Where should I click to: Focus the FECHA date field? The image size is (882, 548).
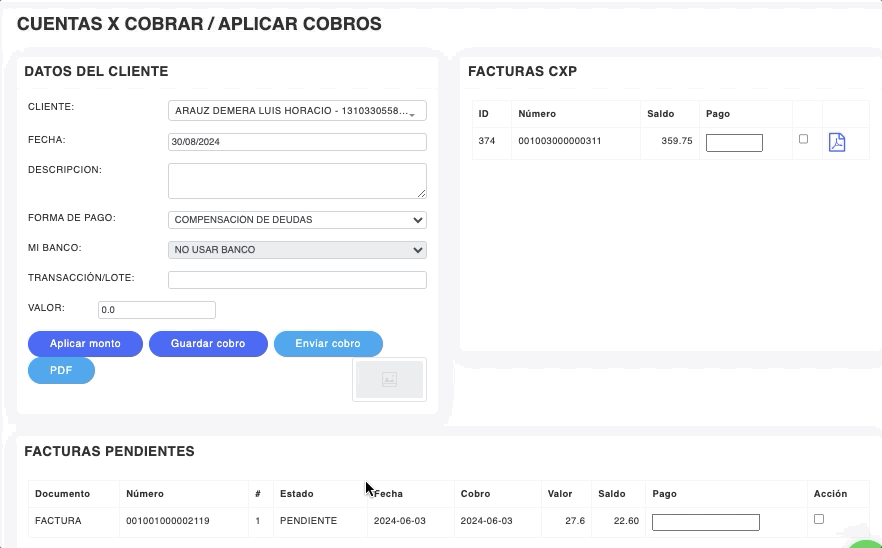(297, 142)
